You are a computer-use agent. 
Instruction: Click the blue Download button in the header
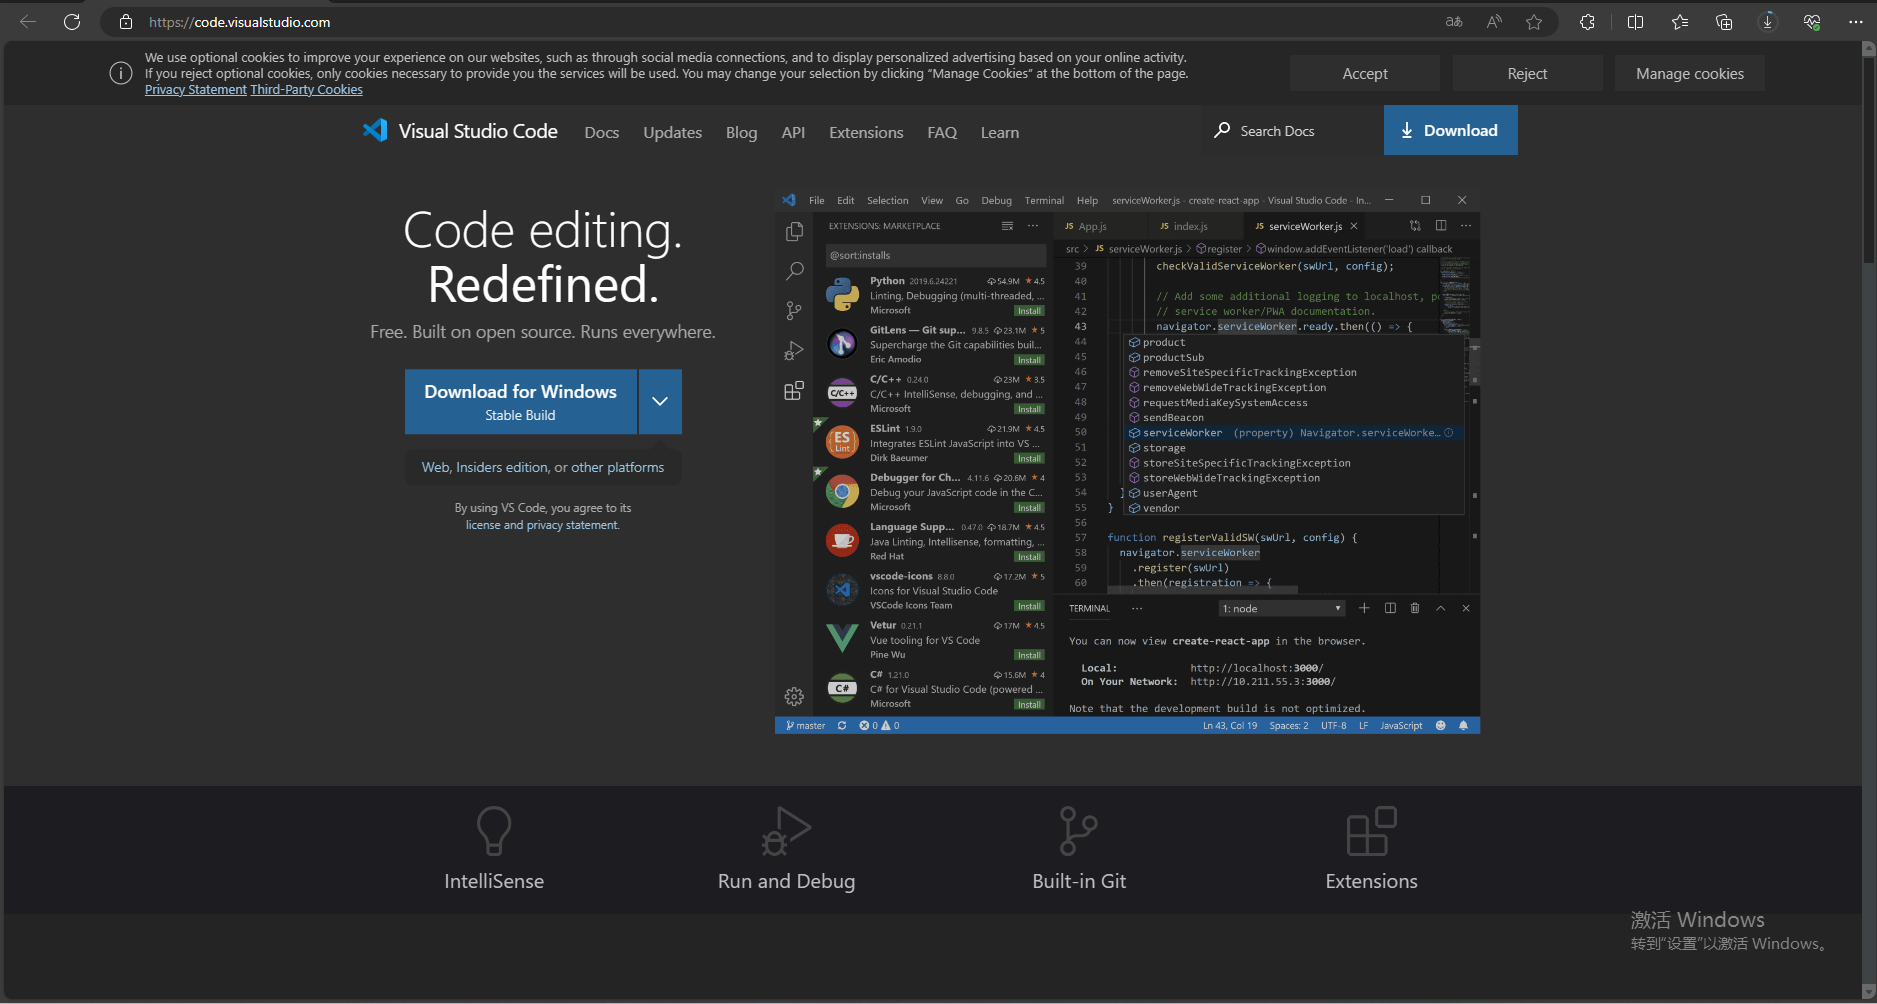tap(1450, 130)
